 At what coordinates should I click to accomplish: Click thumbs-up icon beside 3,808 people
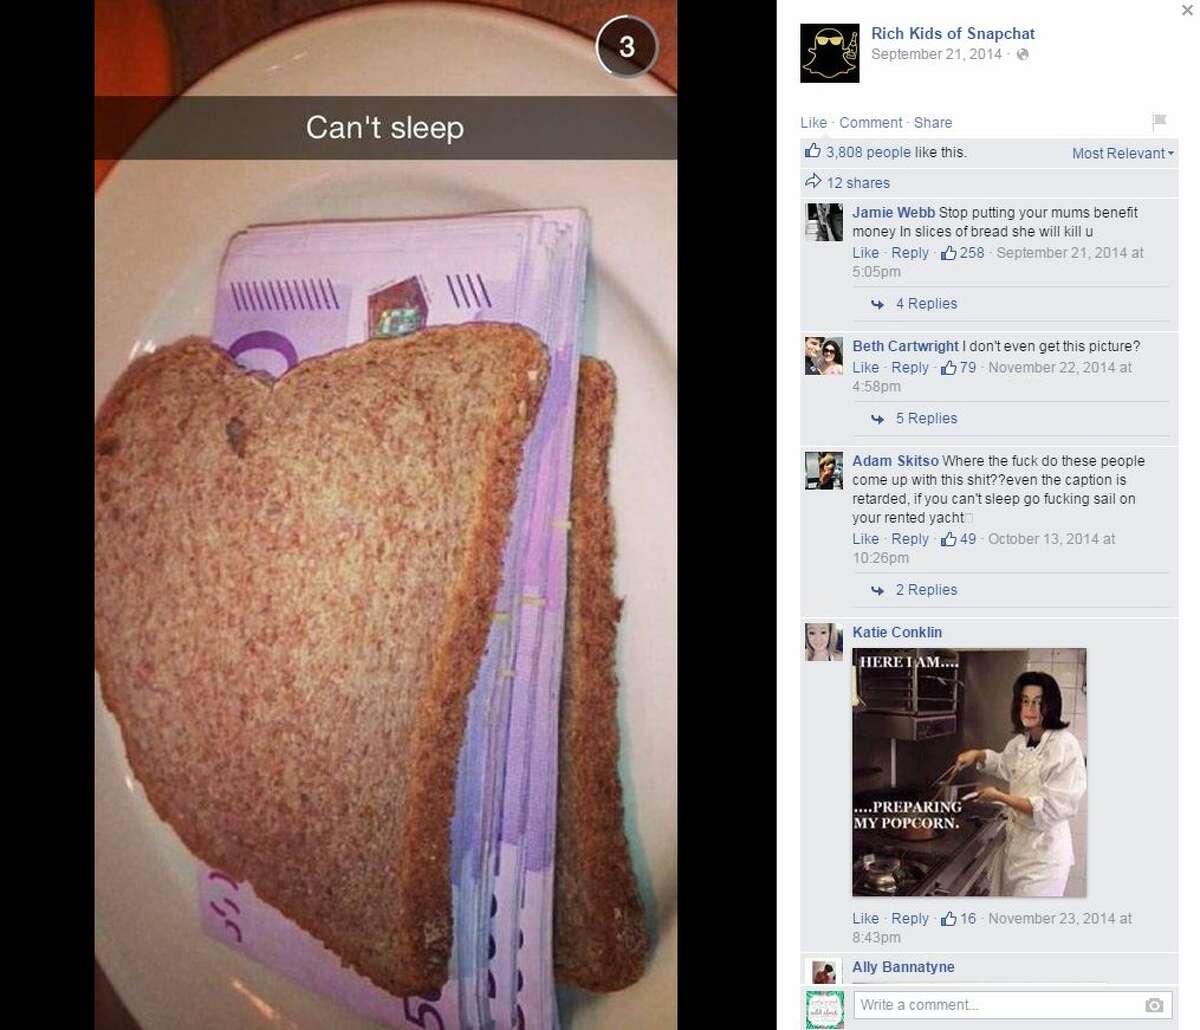[813, 152]
